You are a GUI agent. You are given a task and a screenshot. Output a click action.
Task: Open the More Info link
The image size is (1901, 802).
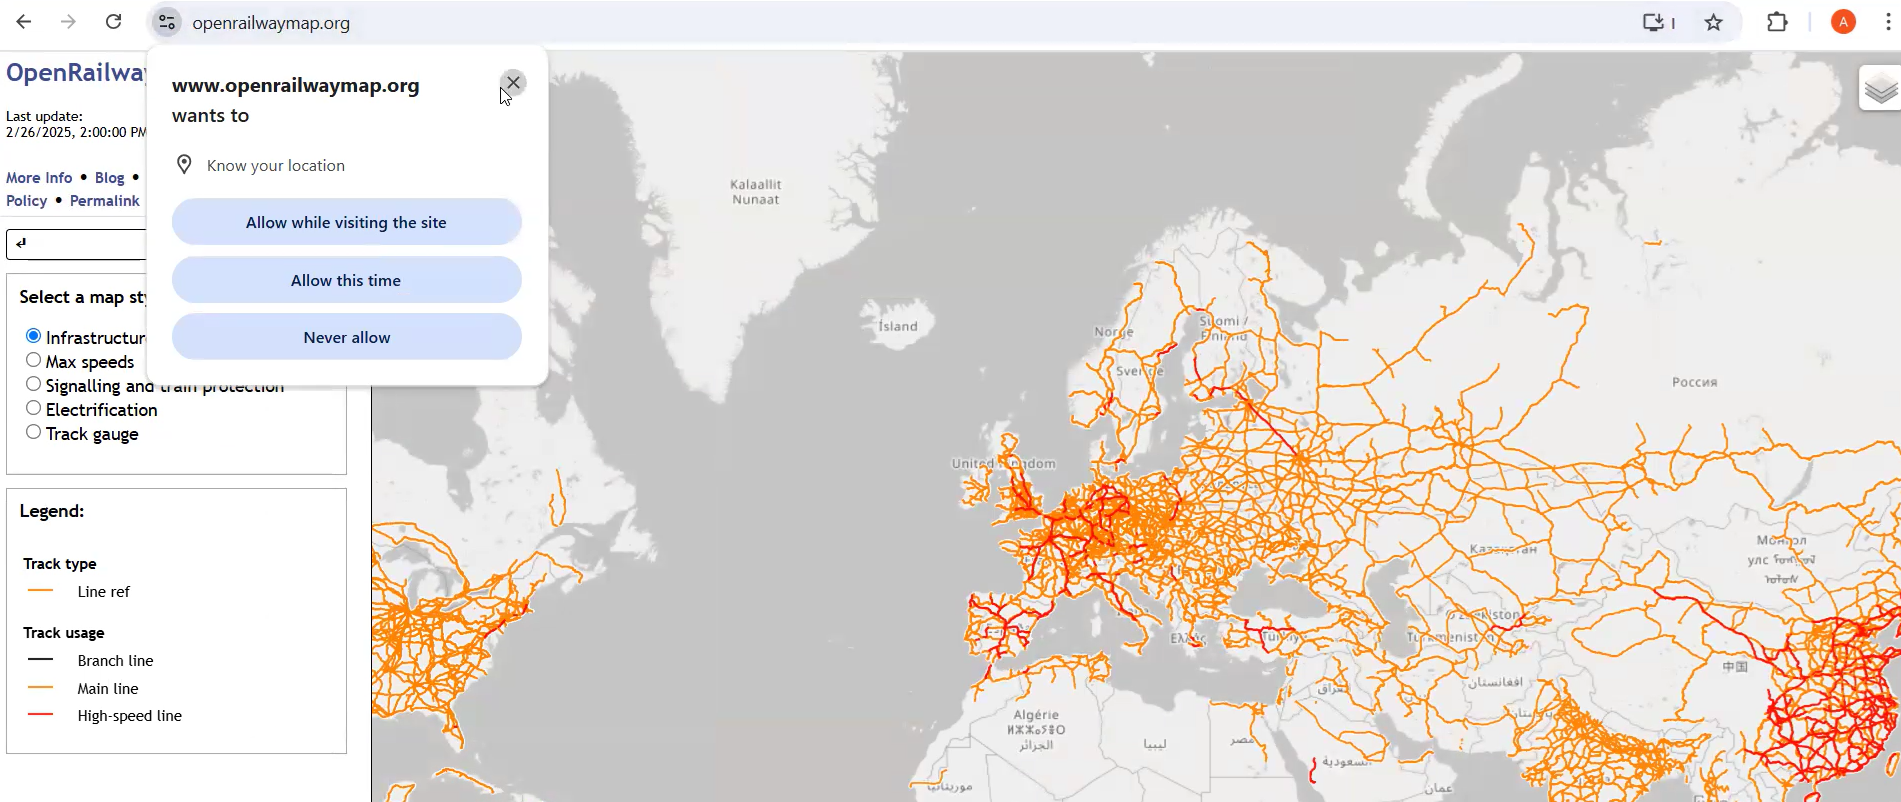click(39, 177)
